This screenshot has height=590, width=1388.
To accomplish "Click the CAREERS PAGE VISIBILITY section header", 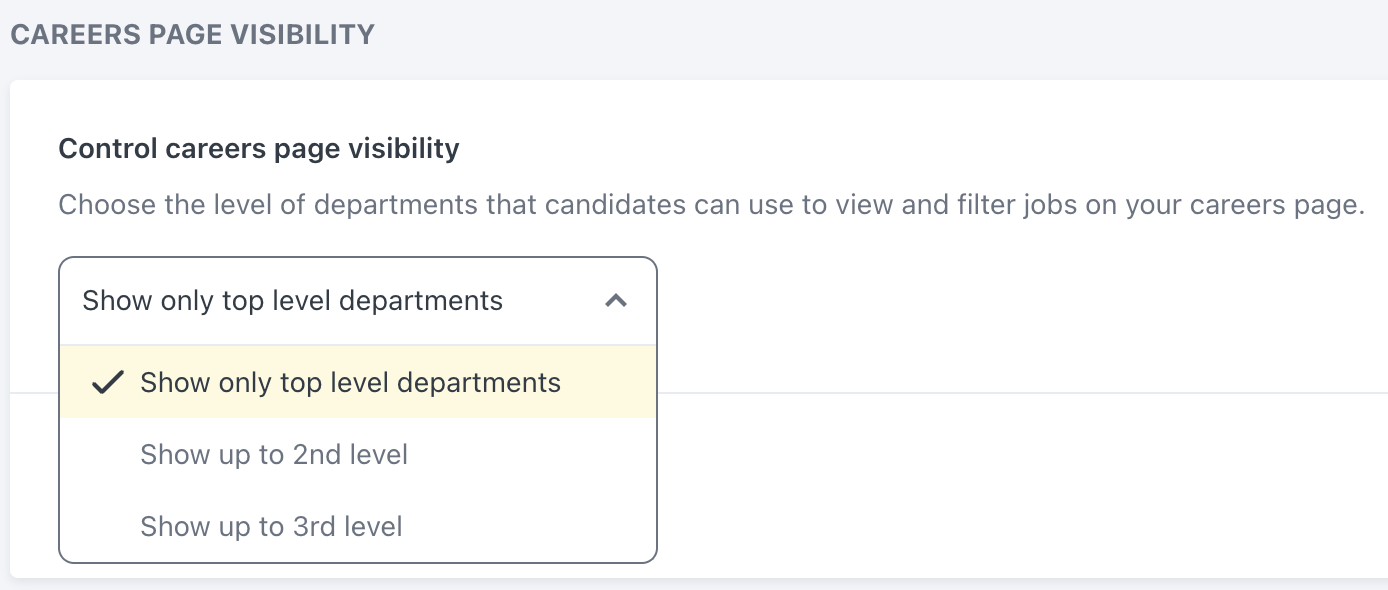I will pos(192,33).
